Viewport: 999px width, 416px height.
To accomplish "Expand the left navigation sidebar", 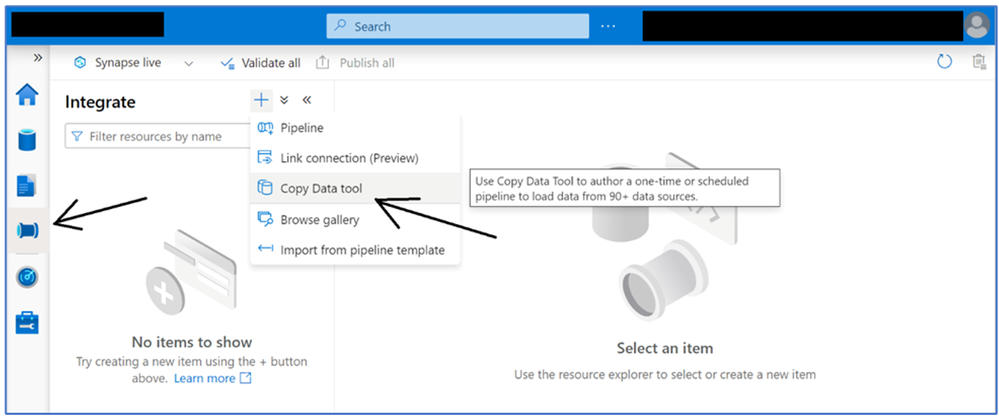I will (38, 57).
